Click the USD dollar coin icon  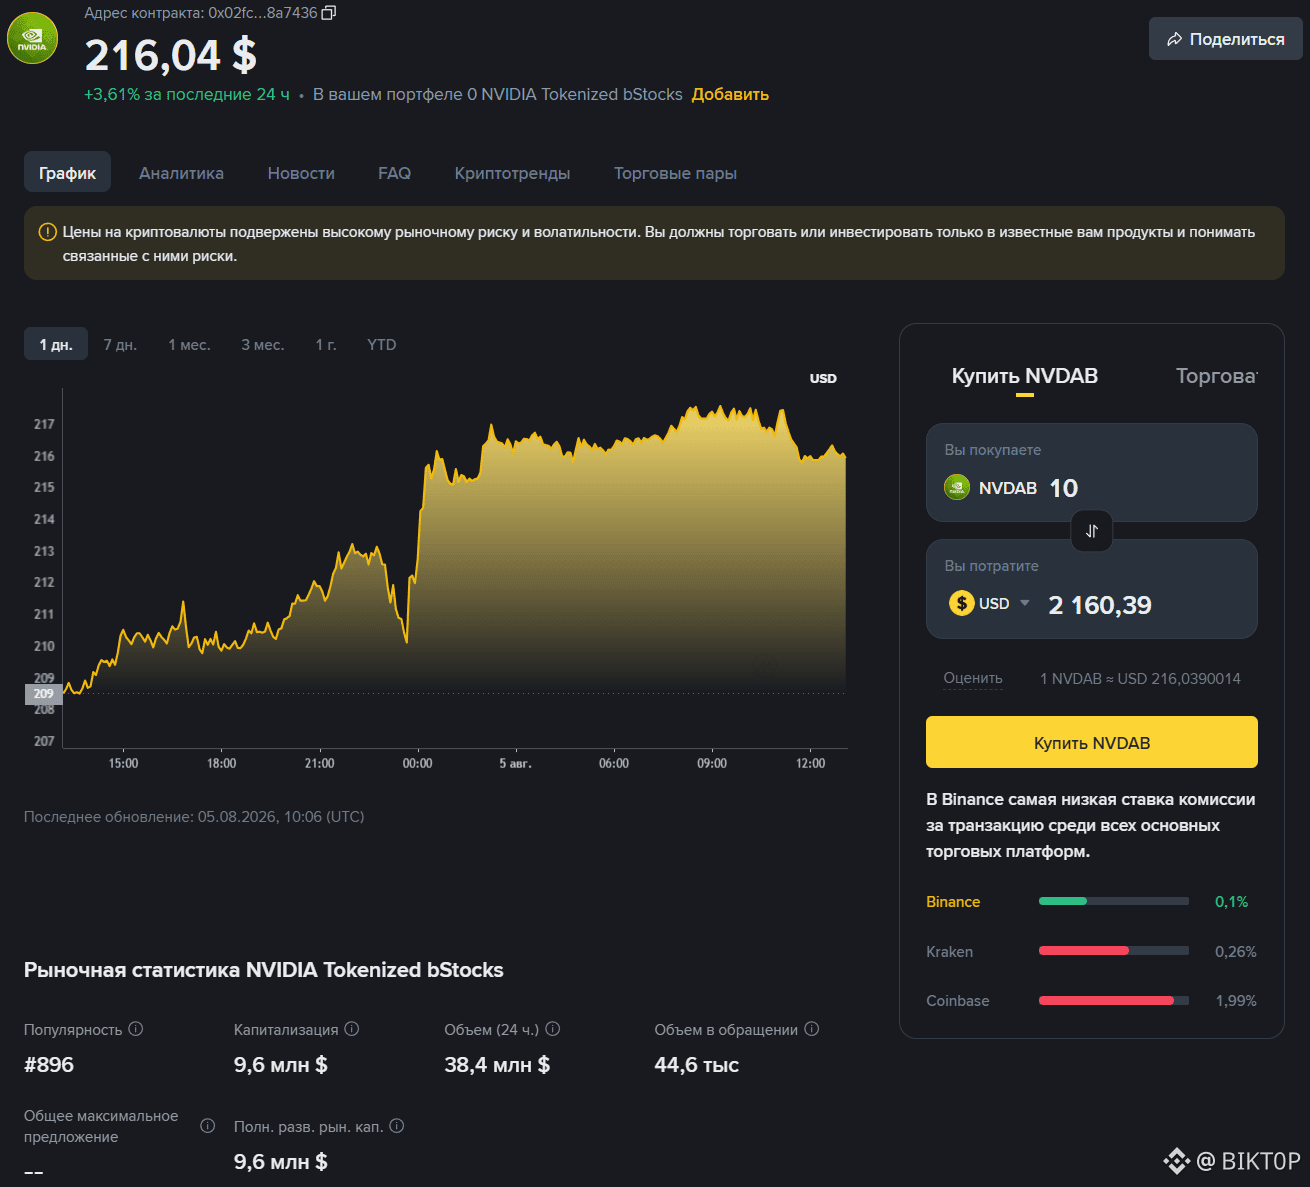pyautogui.click(x=962, y=603)
